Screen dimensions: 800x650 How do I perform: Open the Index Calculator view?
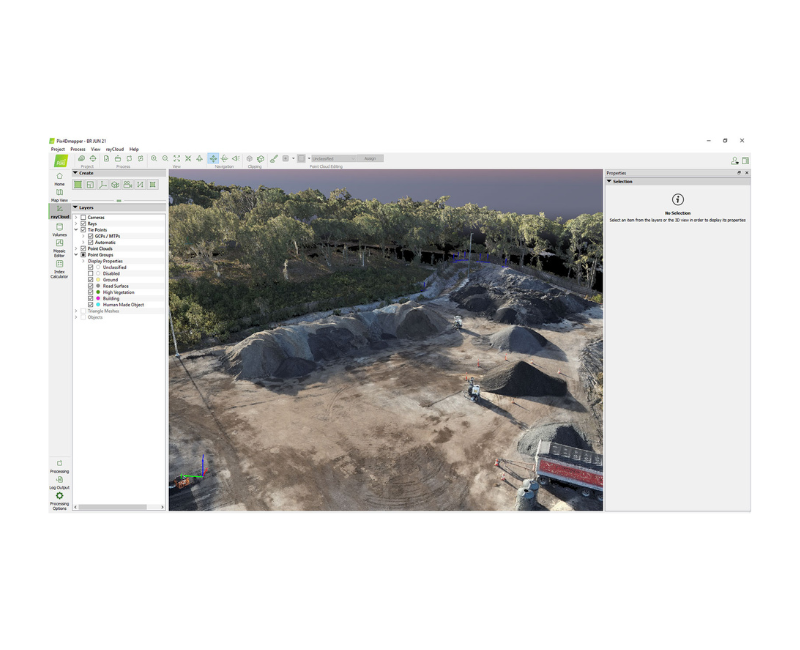coord(59,269)
